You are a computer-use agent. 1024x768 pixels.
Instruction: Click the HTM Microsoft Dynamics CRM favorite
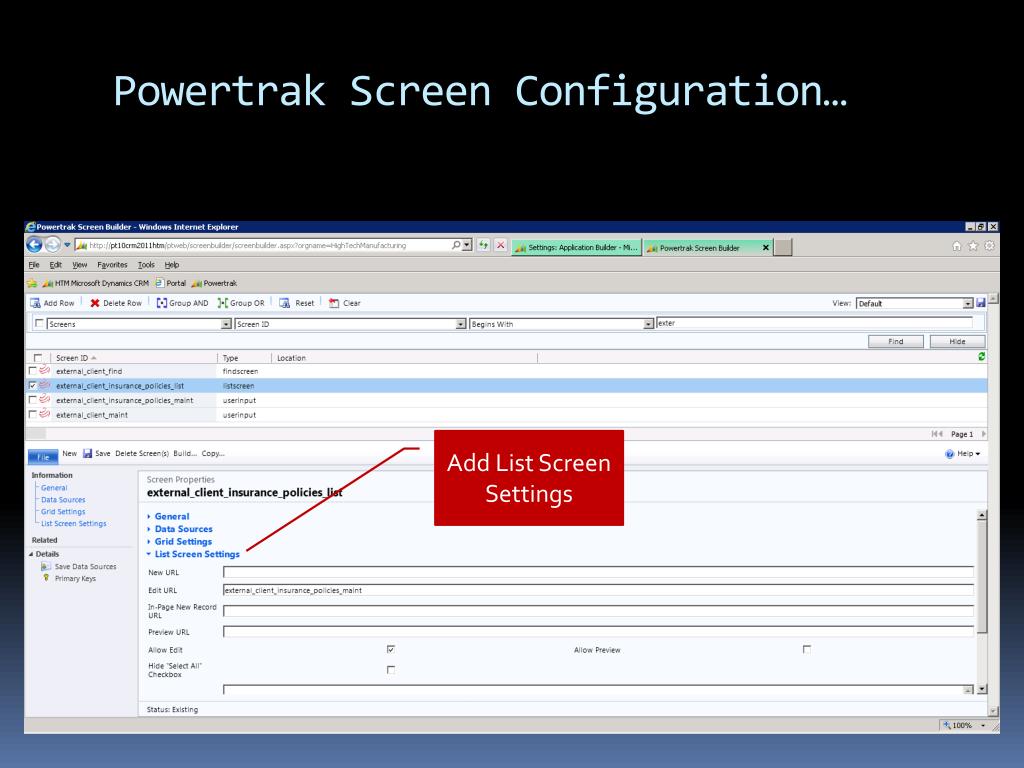pos(96,283)
